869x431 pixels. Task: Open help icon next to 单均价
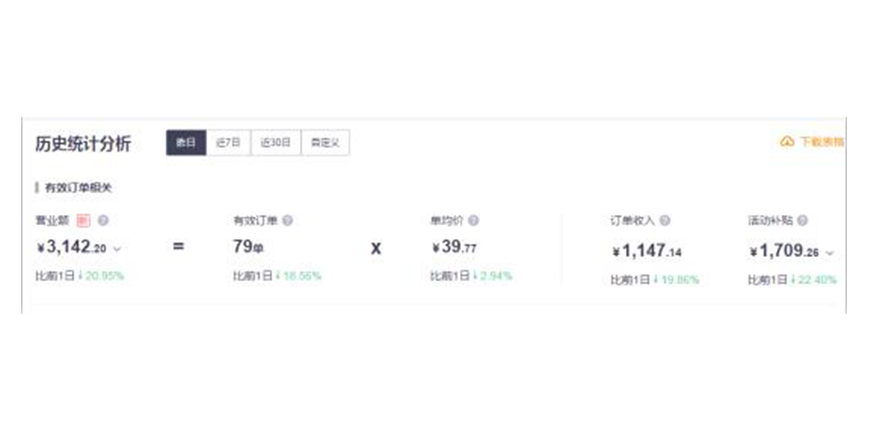(473, 220)
